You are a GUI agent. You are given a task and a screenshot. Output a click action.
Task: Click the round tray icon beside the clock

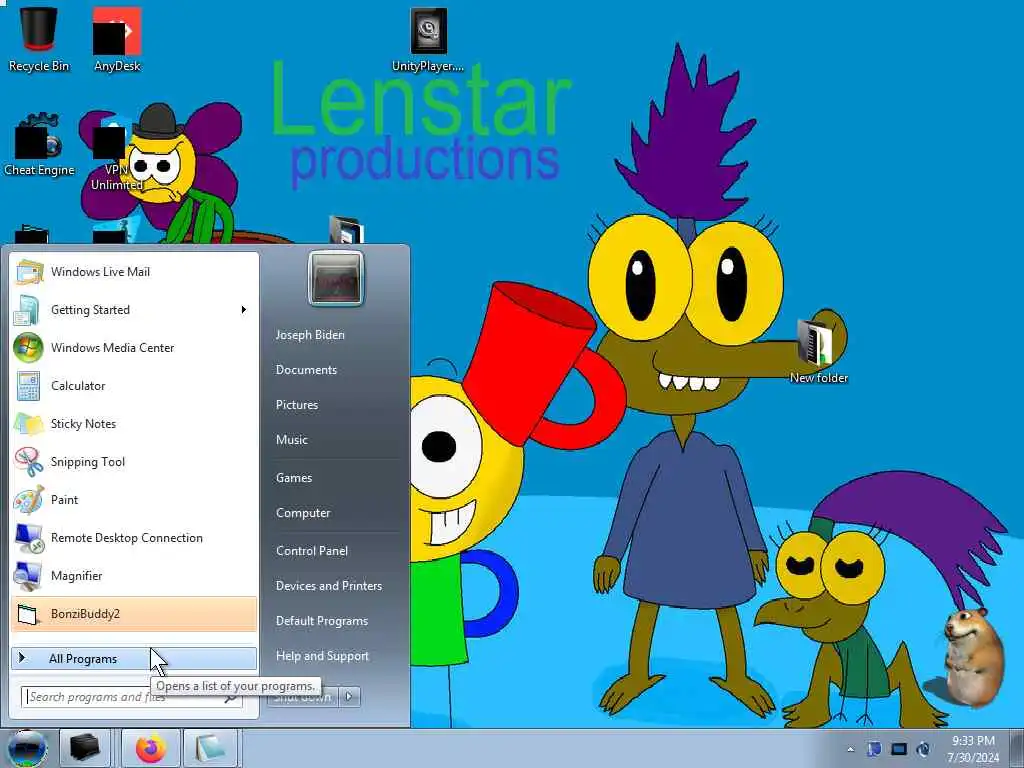point(923,749)
